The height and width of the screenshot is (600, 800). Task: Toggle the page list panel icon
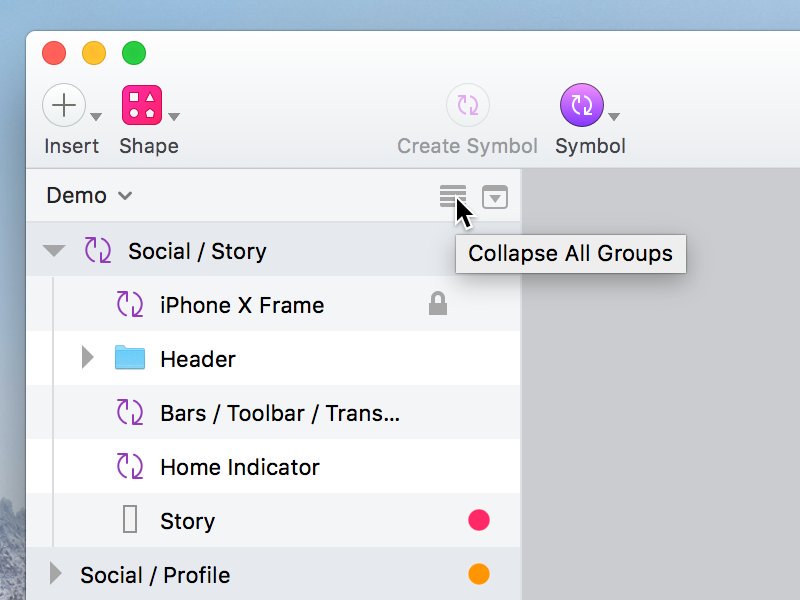click(495, 197)
